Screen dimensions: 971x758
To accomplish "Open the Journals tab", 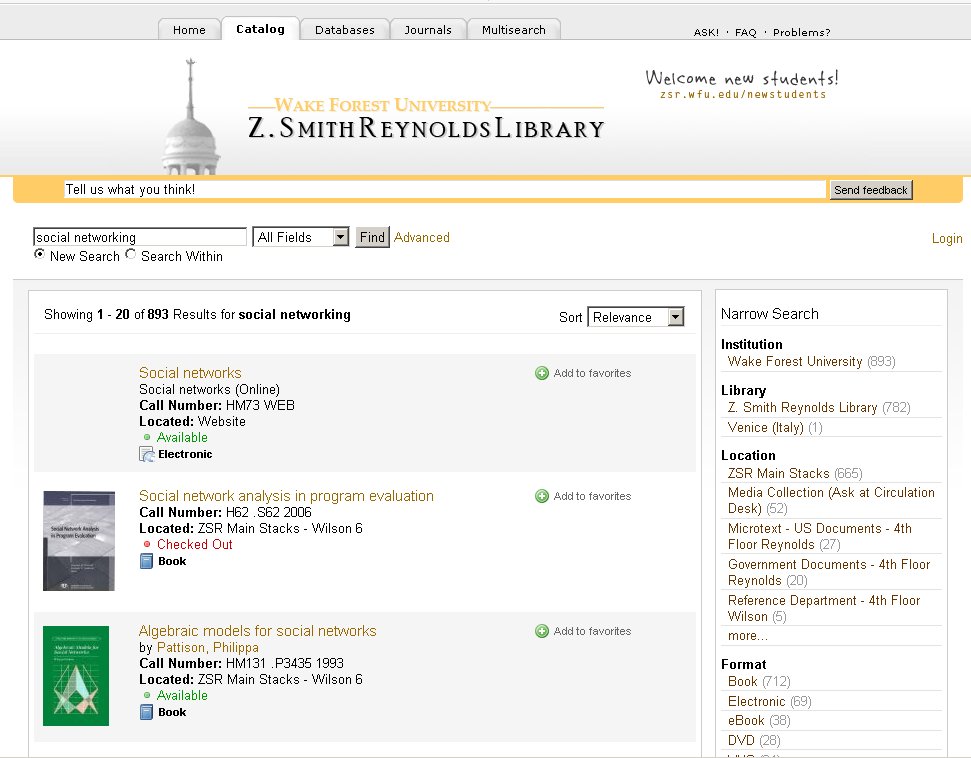I will [x=428, y=30].
